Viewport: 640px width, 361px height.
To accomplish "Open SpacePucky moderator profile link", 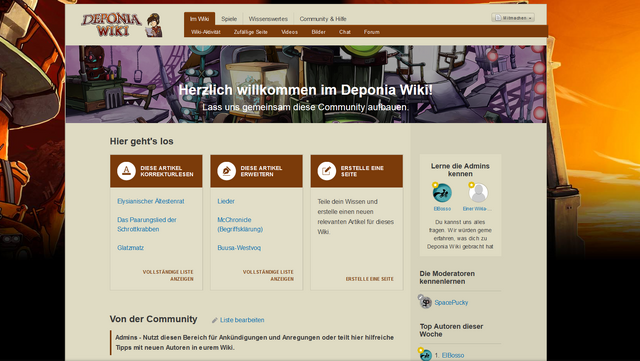I will tap(451, 303).
